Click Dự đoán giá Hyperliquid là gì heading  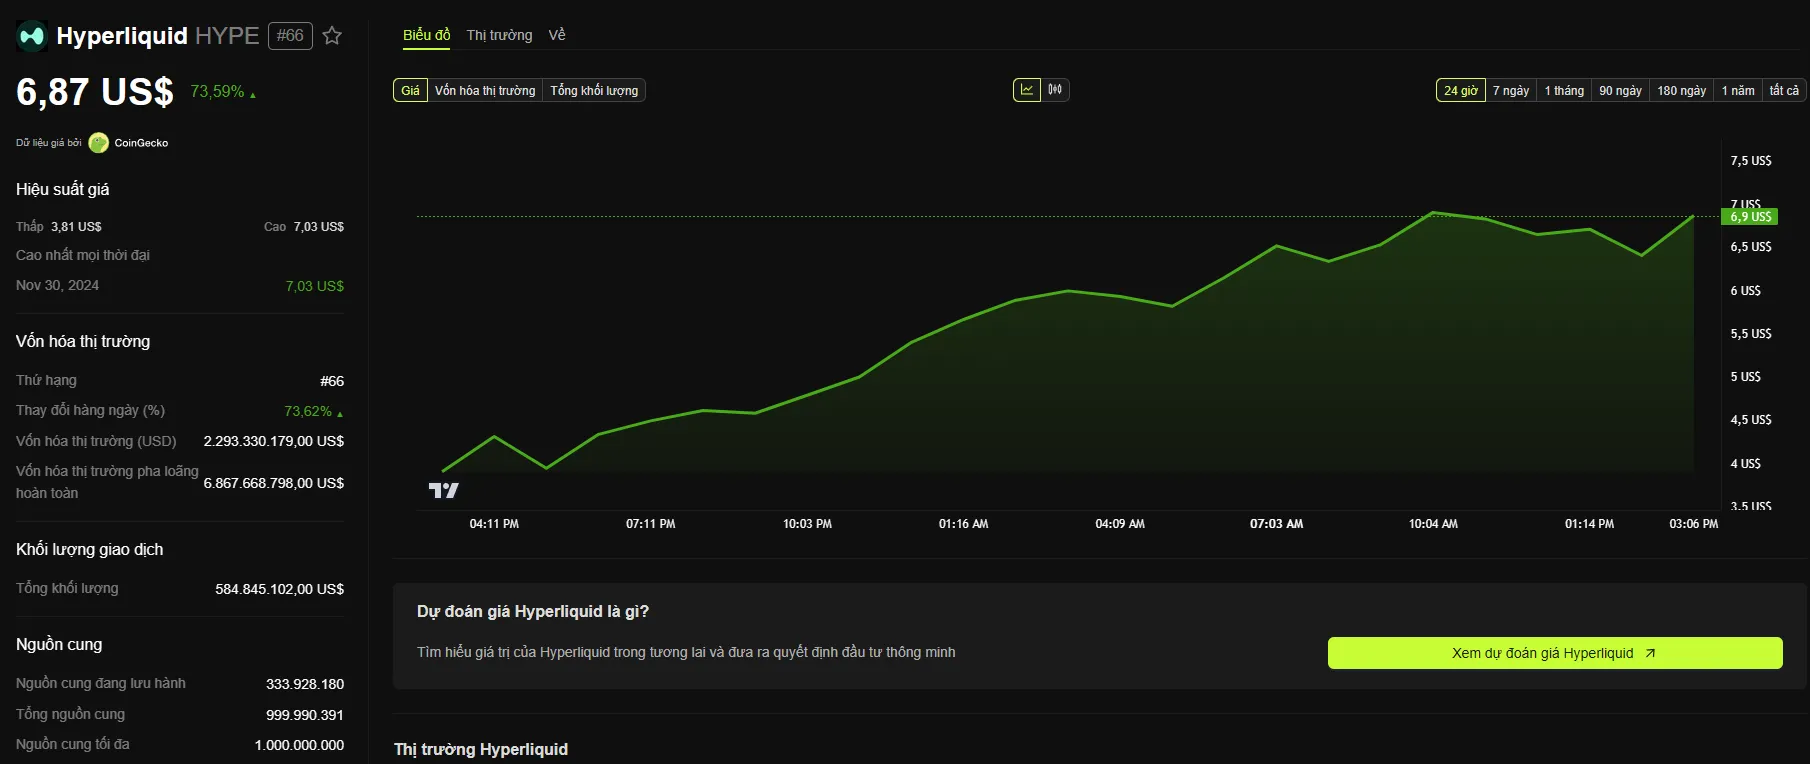[533, 611]
